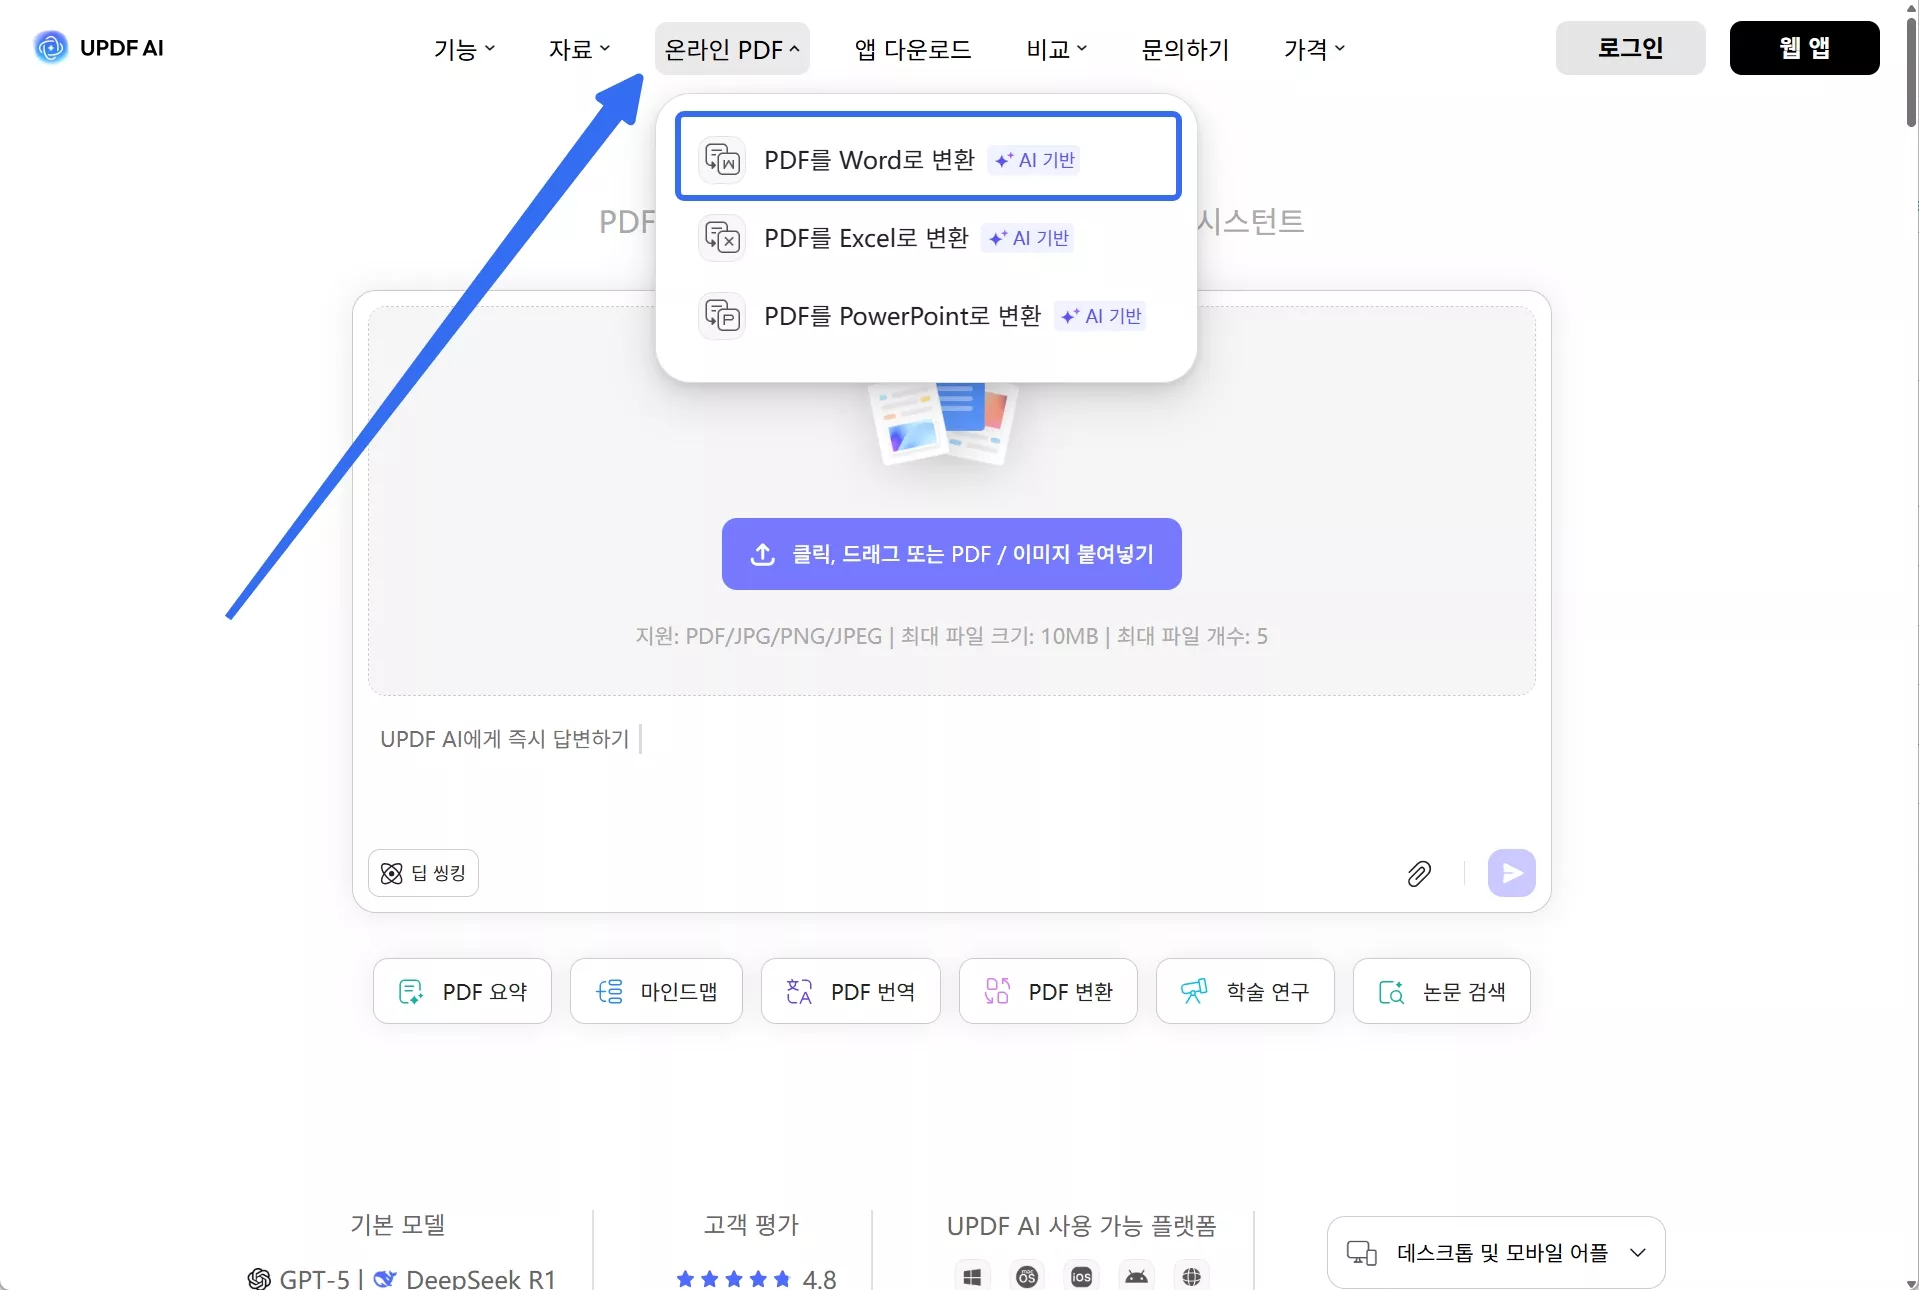Click the PDF to PowerPoint convert icon
1919x1290 pixels.
click(722, 315)
